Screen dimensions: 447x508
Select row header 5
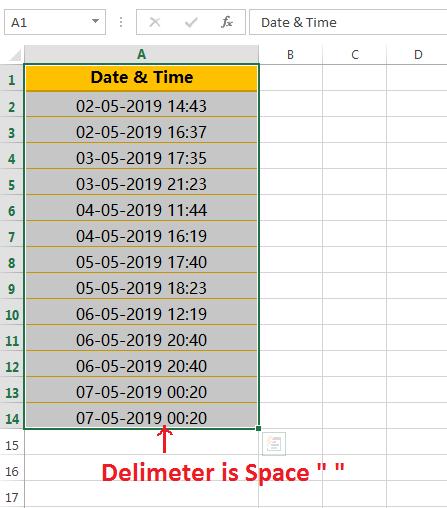pyautogui.click(x=12, y=182)
